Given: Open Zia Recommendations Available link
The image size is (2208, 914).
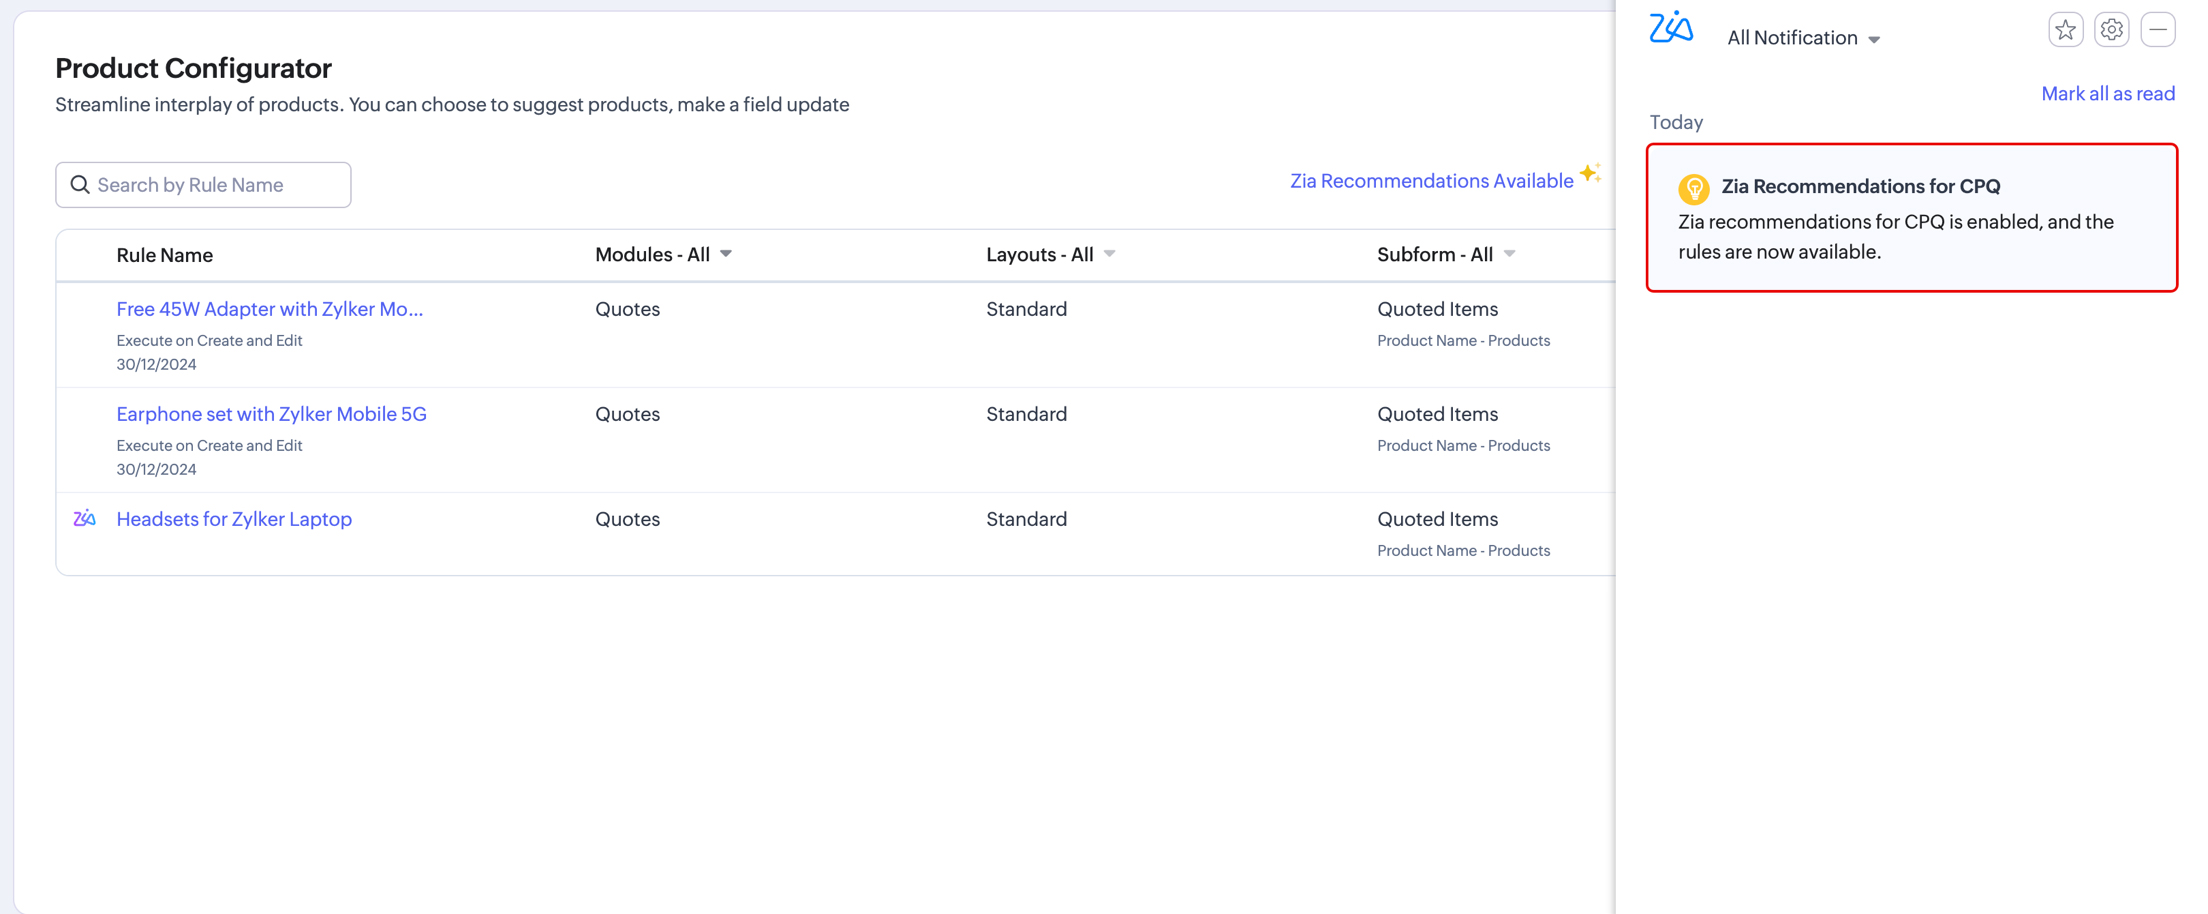Looking at the screenshot, I should point(1431,181).
